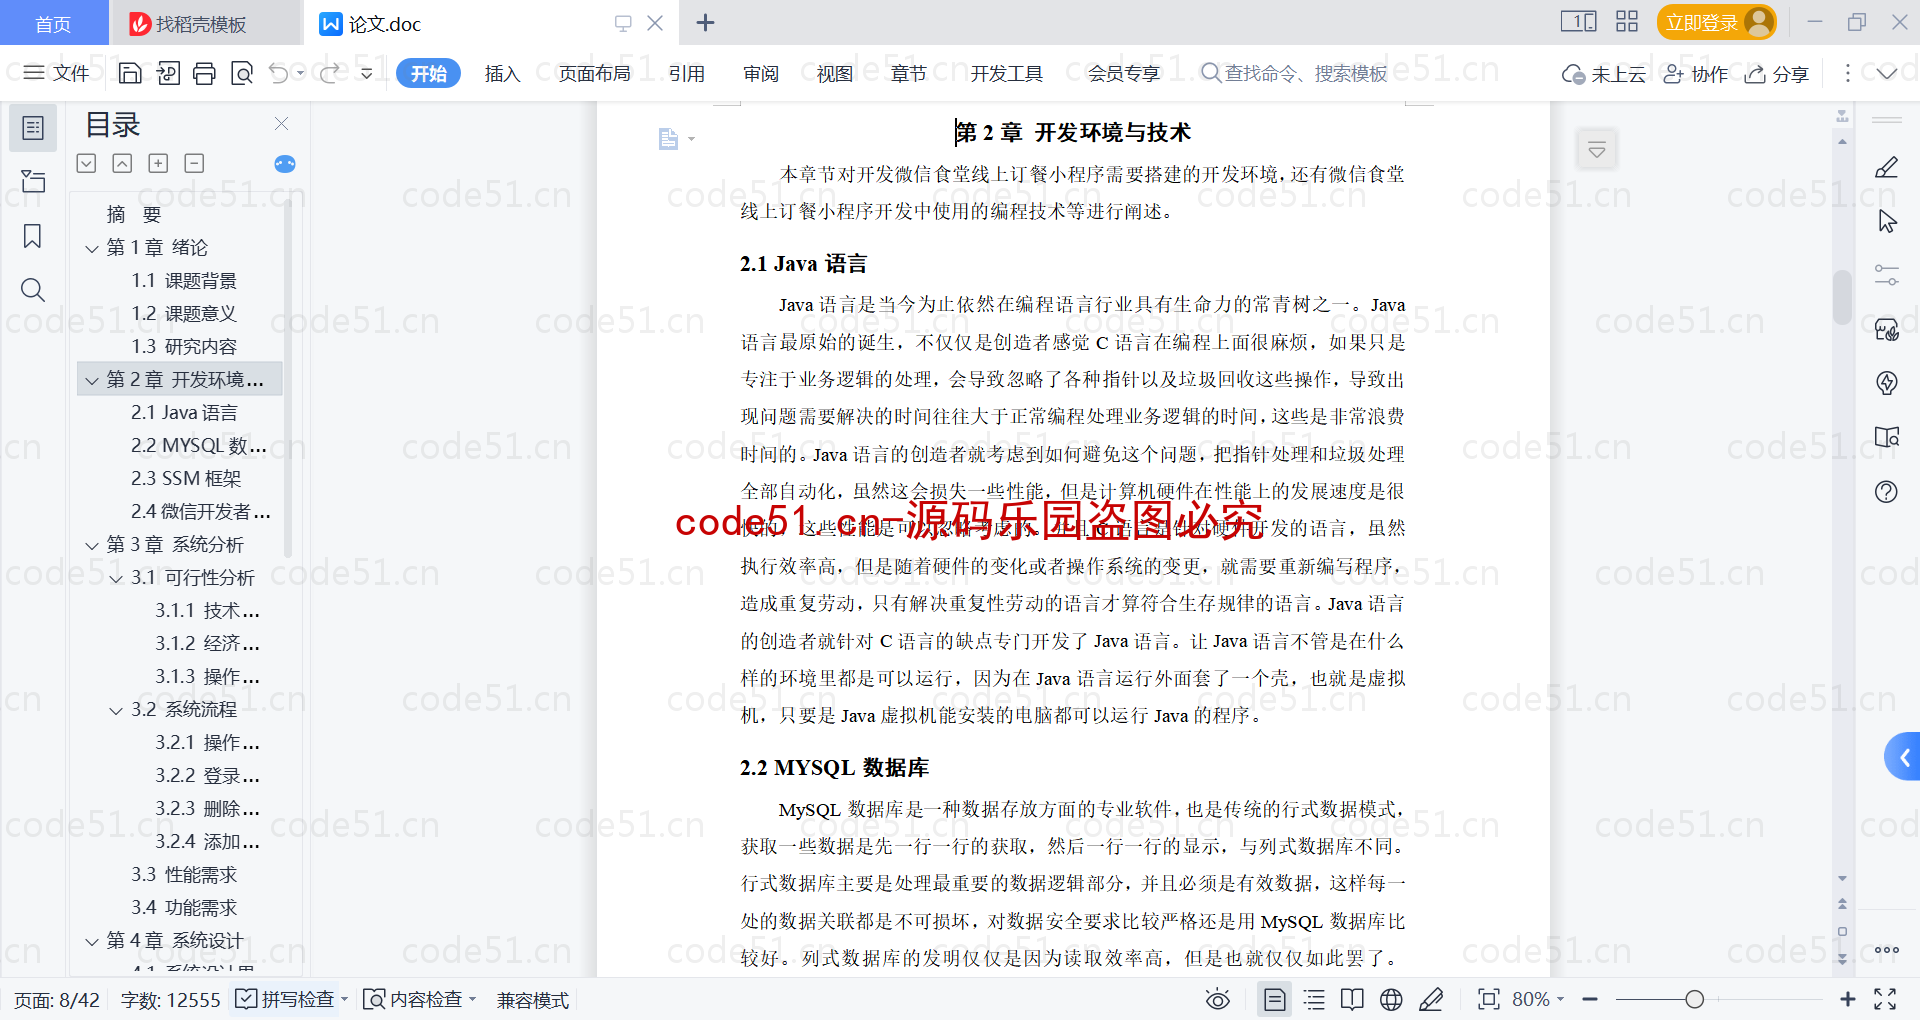Click the 分享 share button
1920x1020 pixels.
pos(1777,74)
